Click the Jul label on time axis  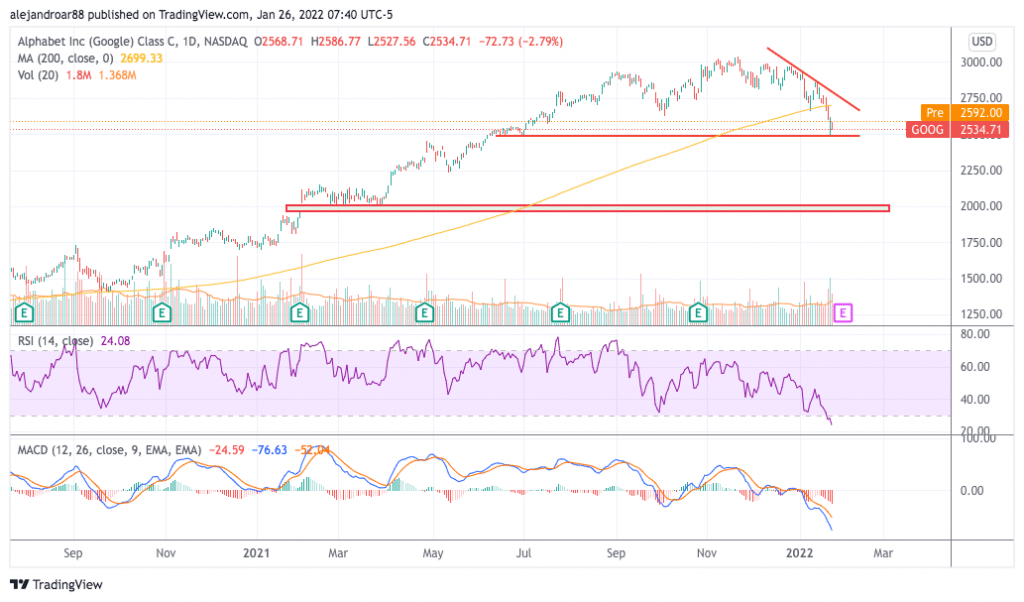click(x=523, y=553)
